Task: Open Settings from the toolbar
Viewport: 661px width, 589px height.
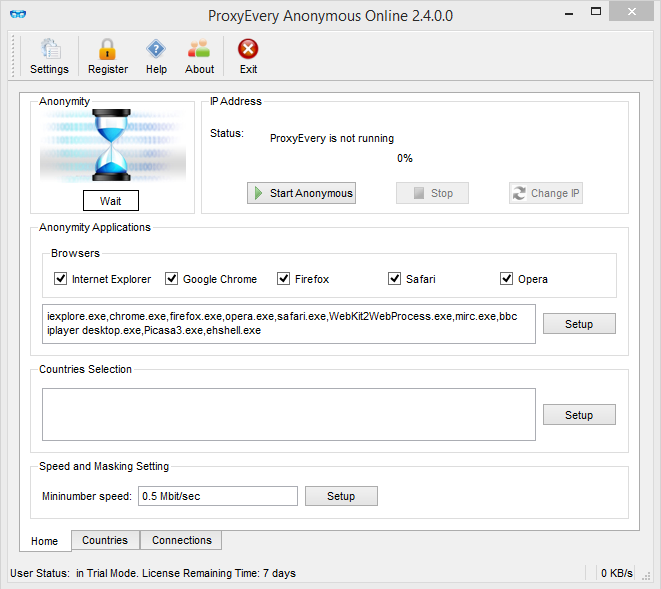Action: coord(49,56)
